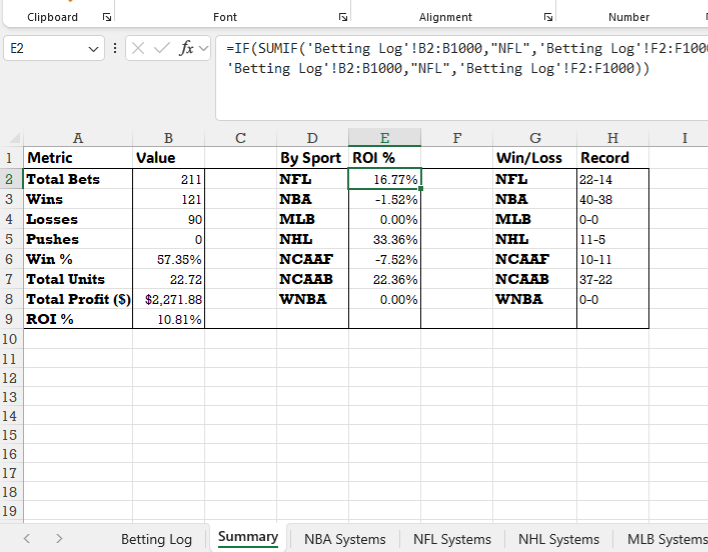708x552 pixels.
Task: Select the 'Losses' label cell
Action: click(78, 219)
